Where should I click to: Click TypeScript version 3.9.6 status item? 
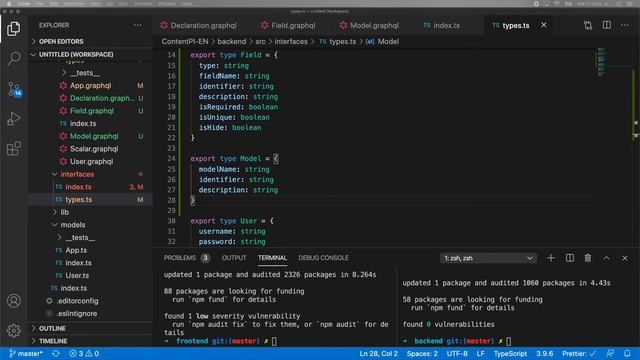tap(544, 353)
